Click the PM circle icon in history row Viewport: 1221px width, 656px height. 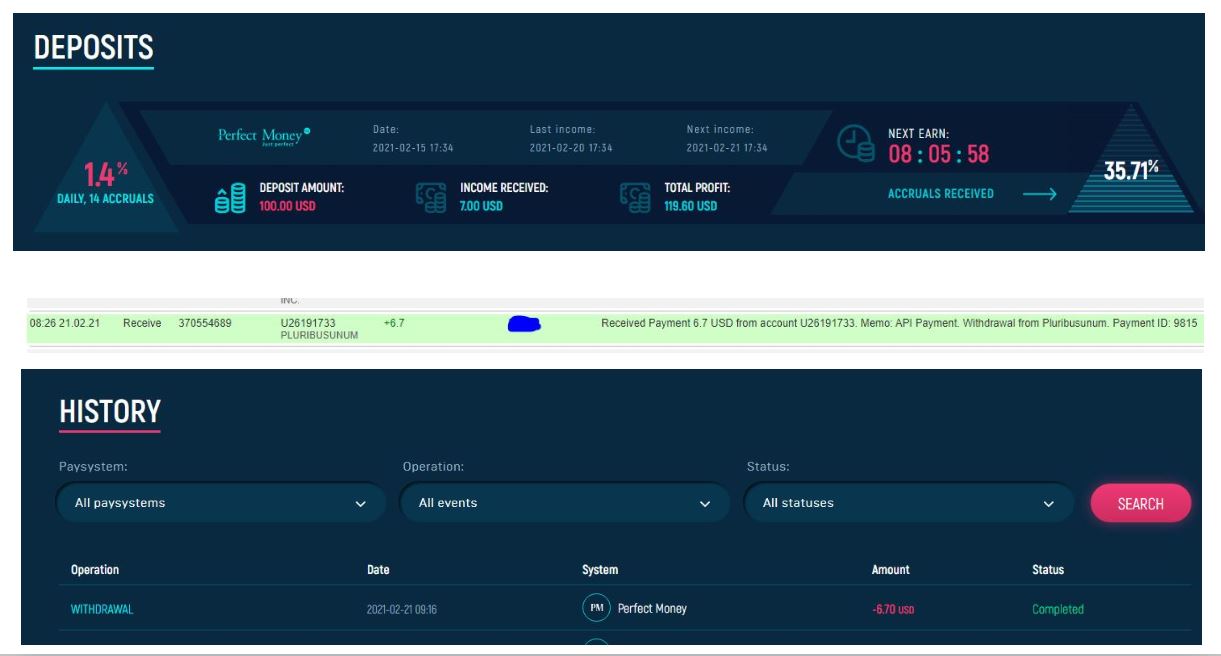click(x=596, y=608)
